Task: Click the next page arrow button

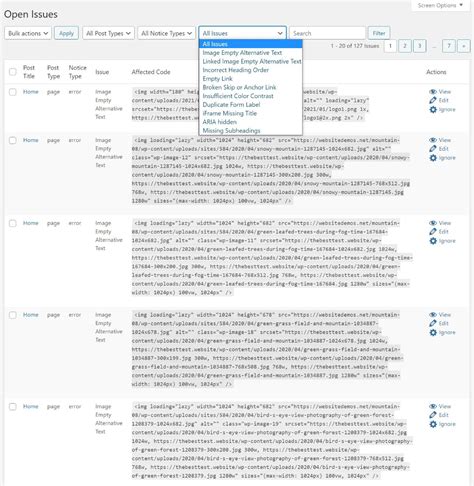Action: click(x=464, y=46)
